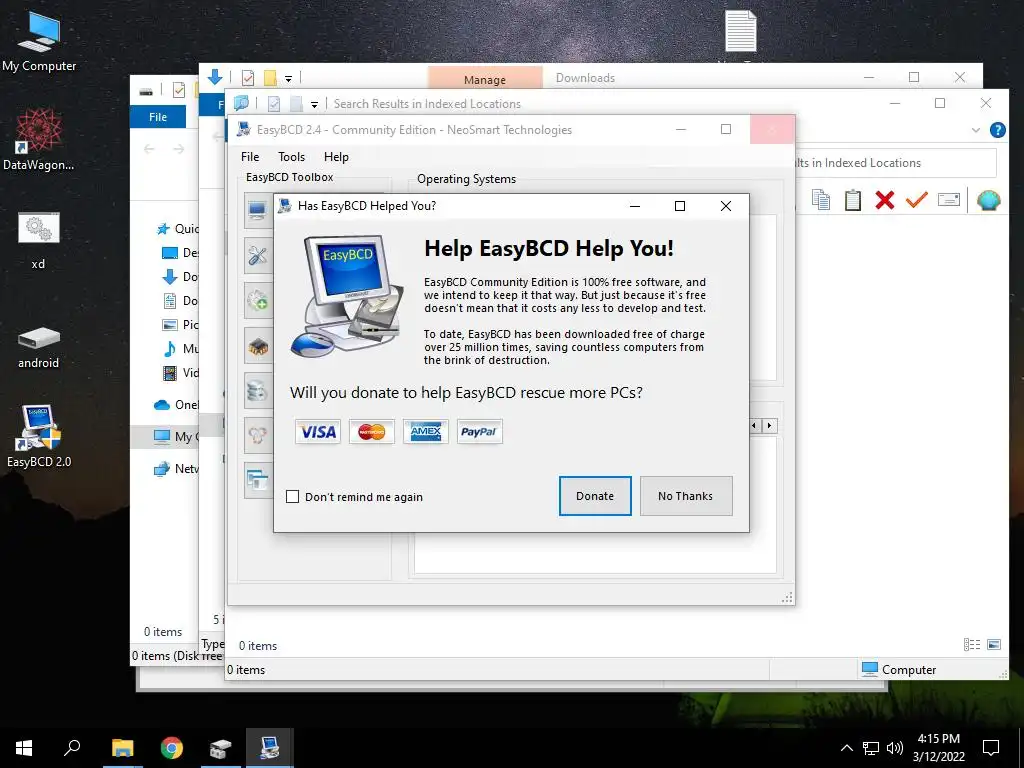Click the volume speaker tray icon
This screenshot has width=1024, height=768.
click(x=895, y=748)
